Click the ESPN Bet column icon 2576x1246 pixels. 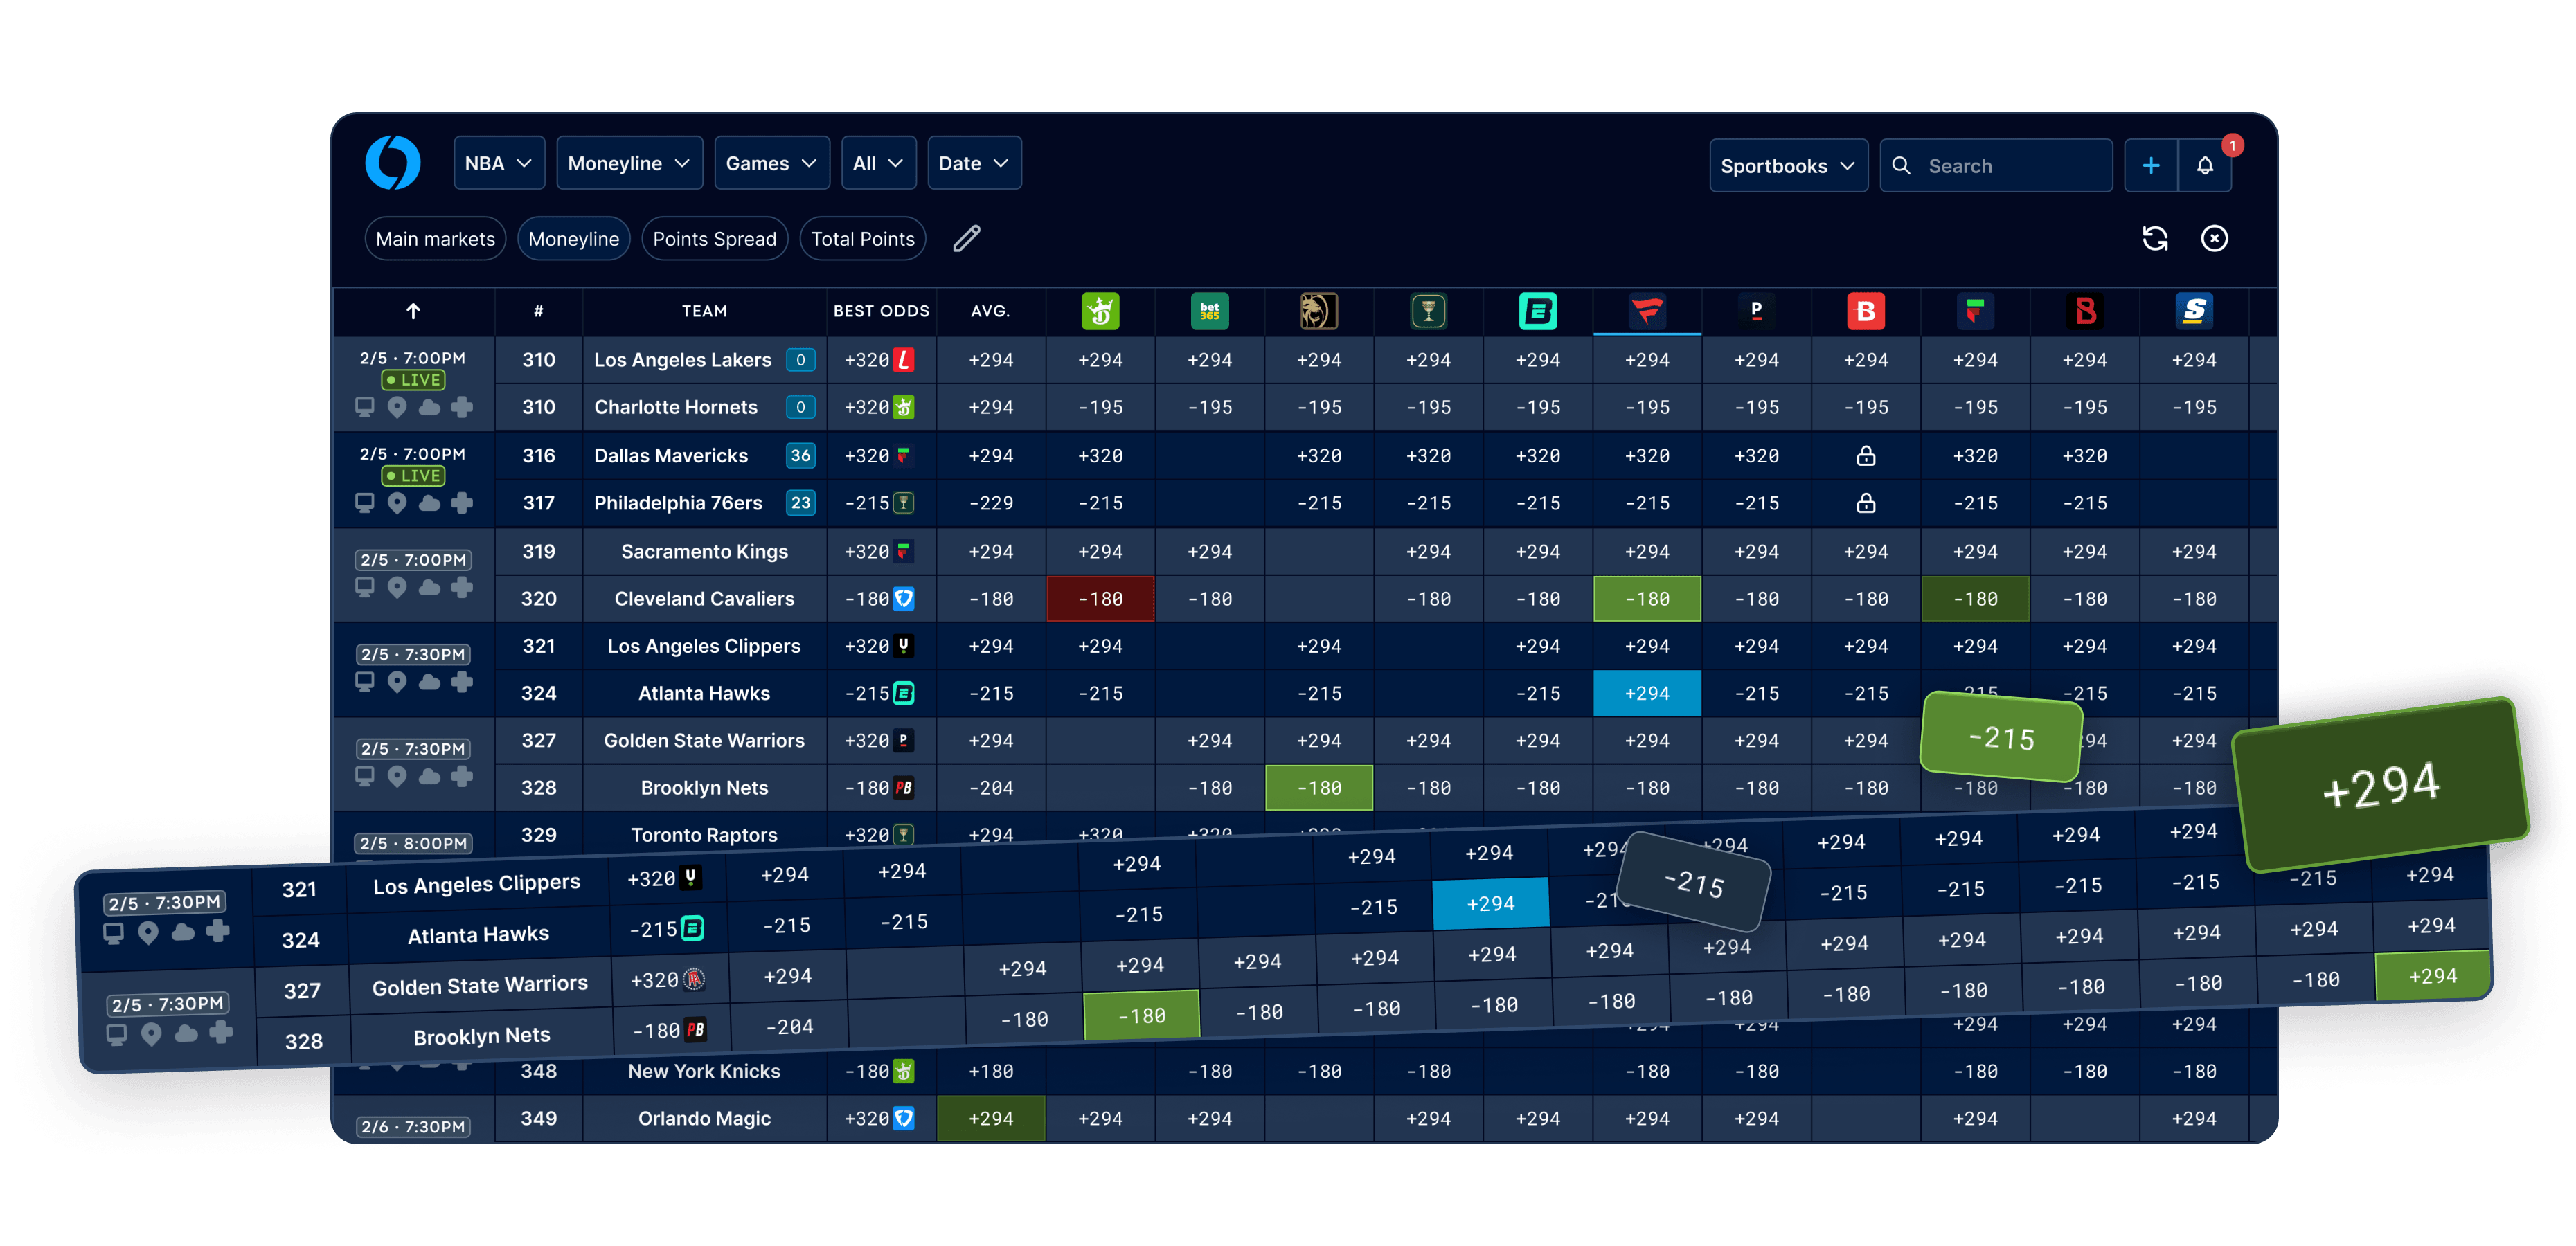point(1537,311)
